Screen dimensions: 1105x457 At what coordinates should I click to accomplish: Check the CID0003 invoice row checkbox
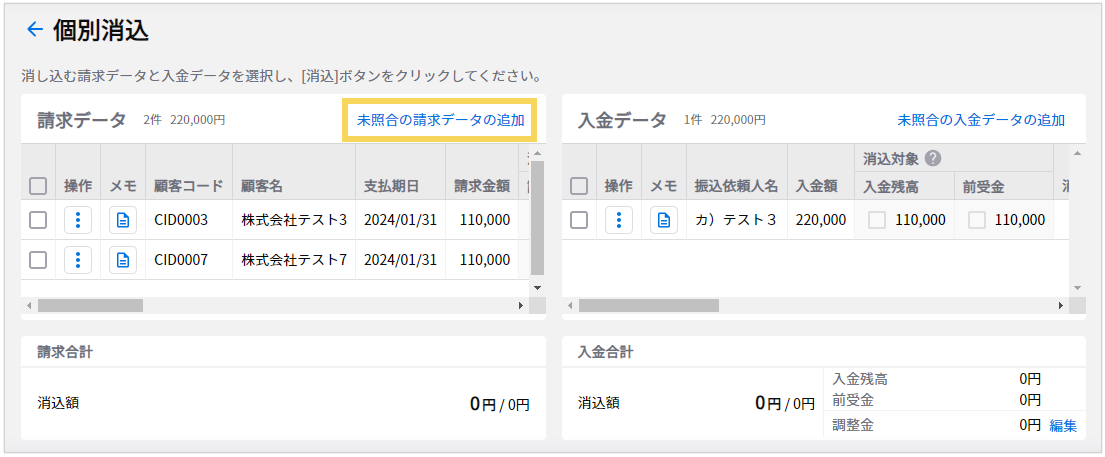click(x=38, y=220)
